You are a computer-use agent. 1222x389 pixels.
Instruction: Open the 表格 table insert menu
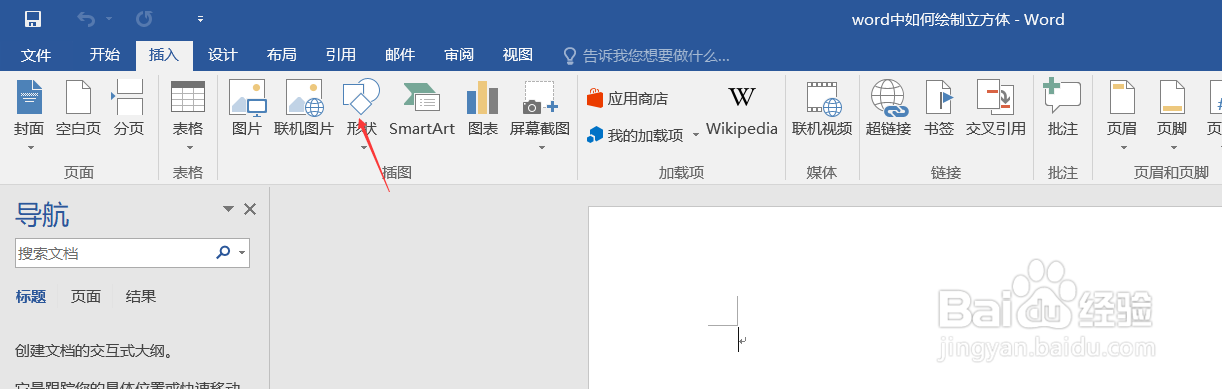click(187, 115)
